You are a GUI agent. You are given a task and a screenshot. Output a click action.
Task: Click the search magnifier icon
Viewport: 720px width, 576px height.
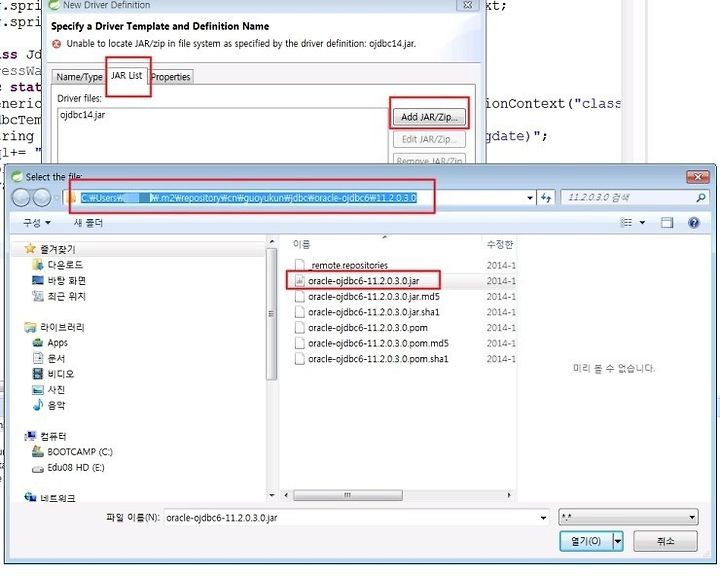coord(701,198)
